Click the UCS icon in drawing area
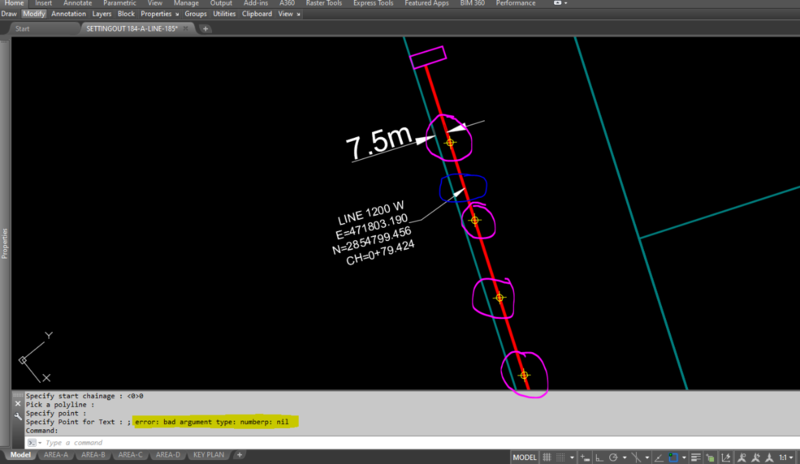 tap(23, 359)
